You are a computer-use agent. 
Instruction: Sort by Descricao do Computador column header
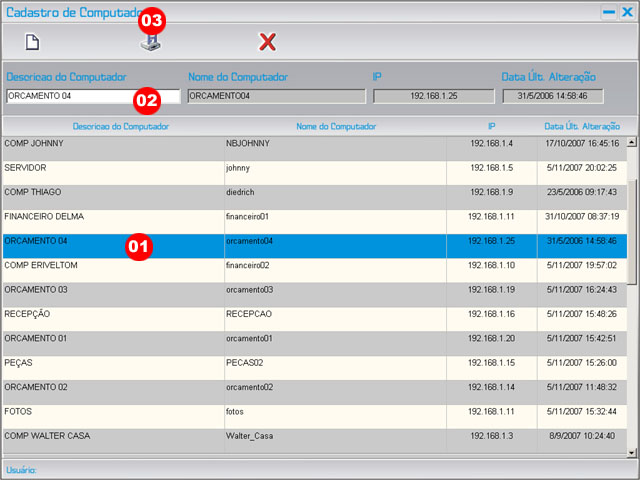pos(120,127)
